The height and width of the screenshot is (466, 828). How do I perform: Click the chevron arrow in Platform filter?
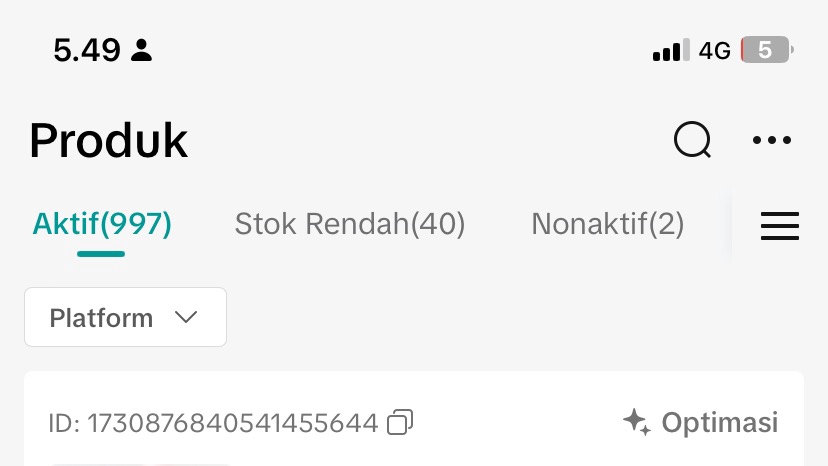186,317
